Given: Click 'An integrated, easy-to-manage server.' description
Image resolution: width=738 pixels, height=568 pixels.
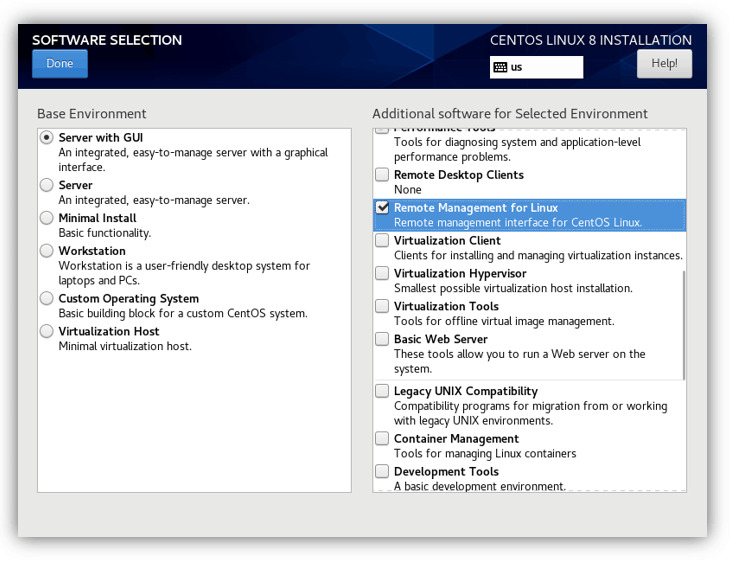Looking at the screenshot, I should tap(154, 200).
